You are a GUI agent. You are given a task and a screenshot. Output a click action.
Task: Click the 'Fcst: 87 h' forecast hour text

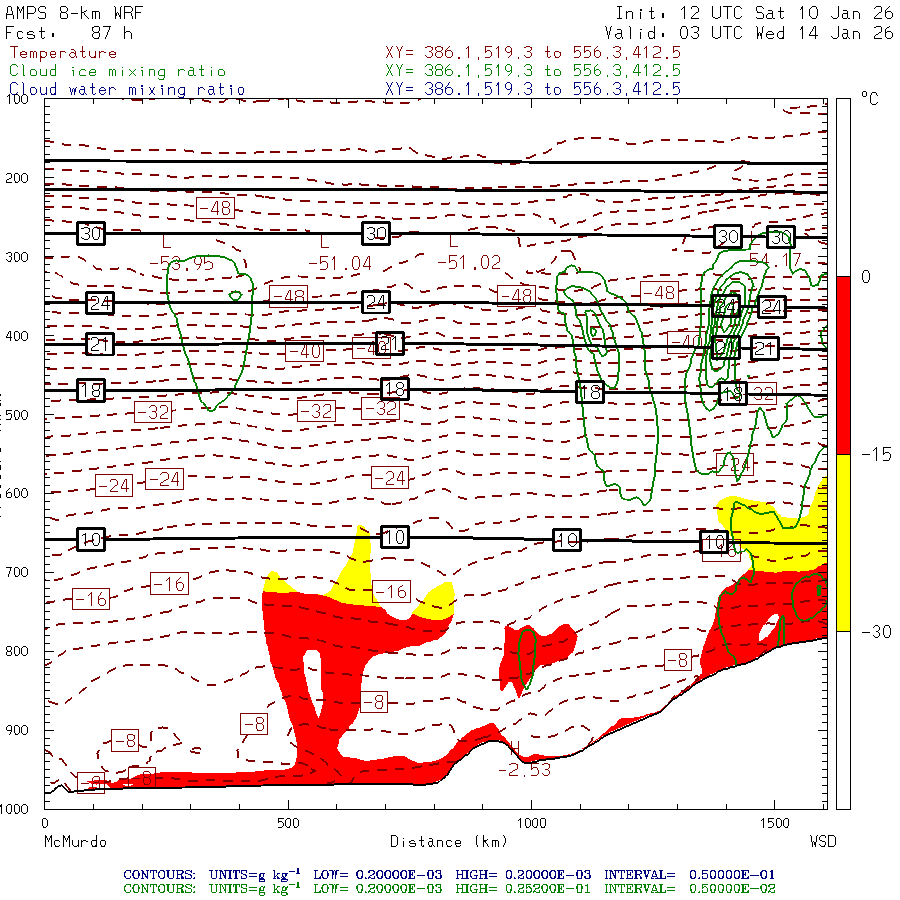pyautogui.click(x=69, y=33)
